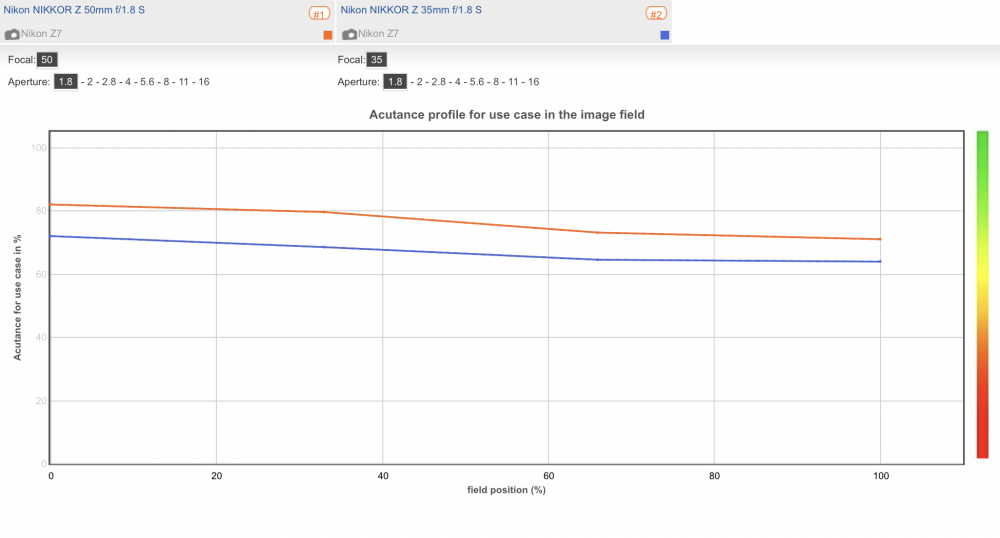Click the chart title 'Acutance profile for use case'
Viewport: 1000px width, 538px height.
click(507, 115)
